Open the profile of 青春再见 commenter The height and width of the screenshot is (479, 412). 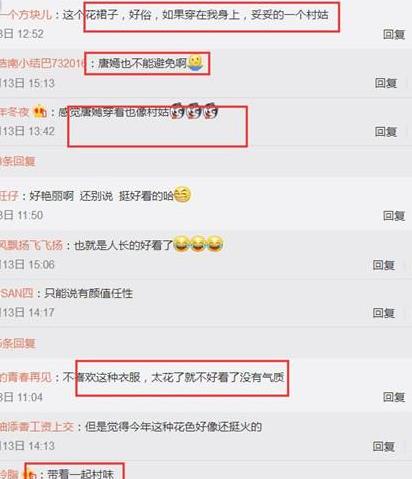pos(26,377)
